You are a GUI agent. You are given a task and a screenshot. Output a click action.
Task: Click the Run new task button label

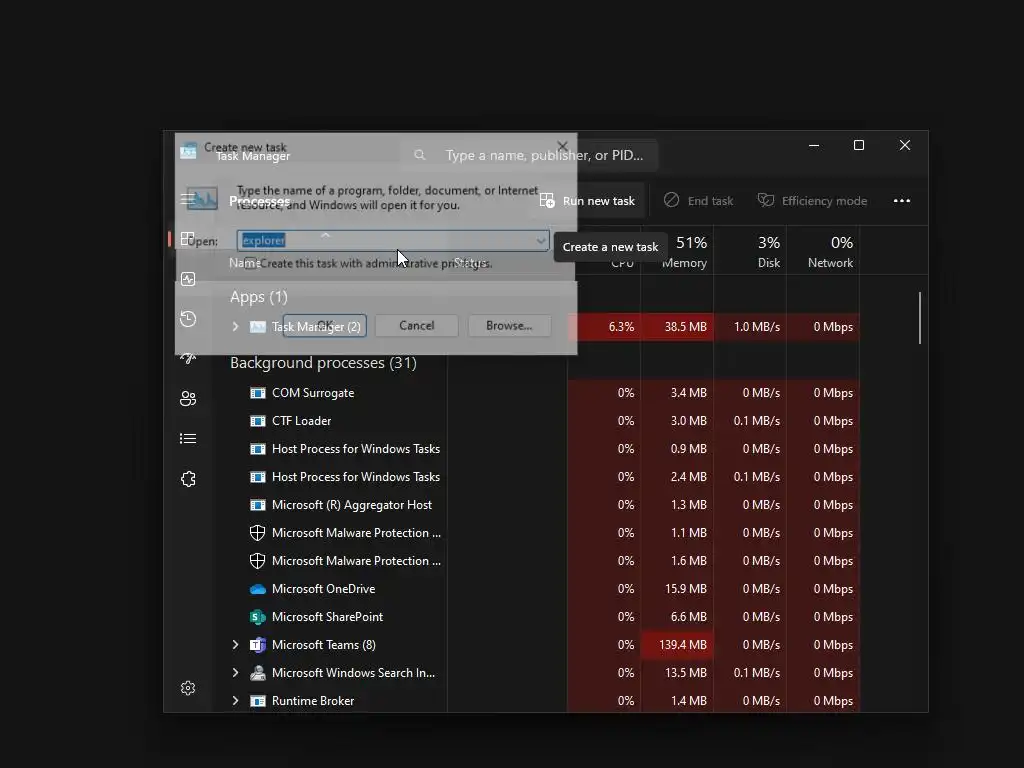599,201
